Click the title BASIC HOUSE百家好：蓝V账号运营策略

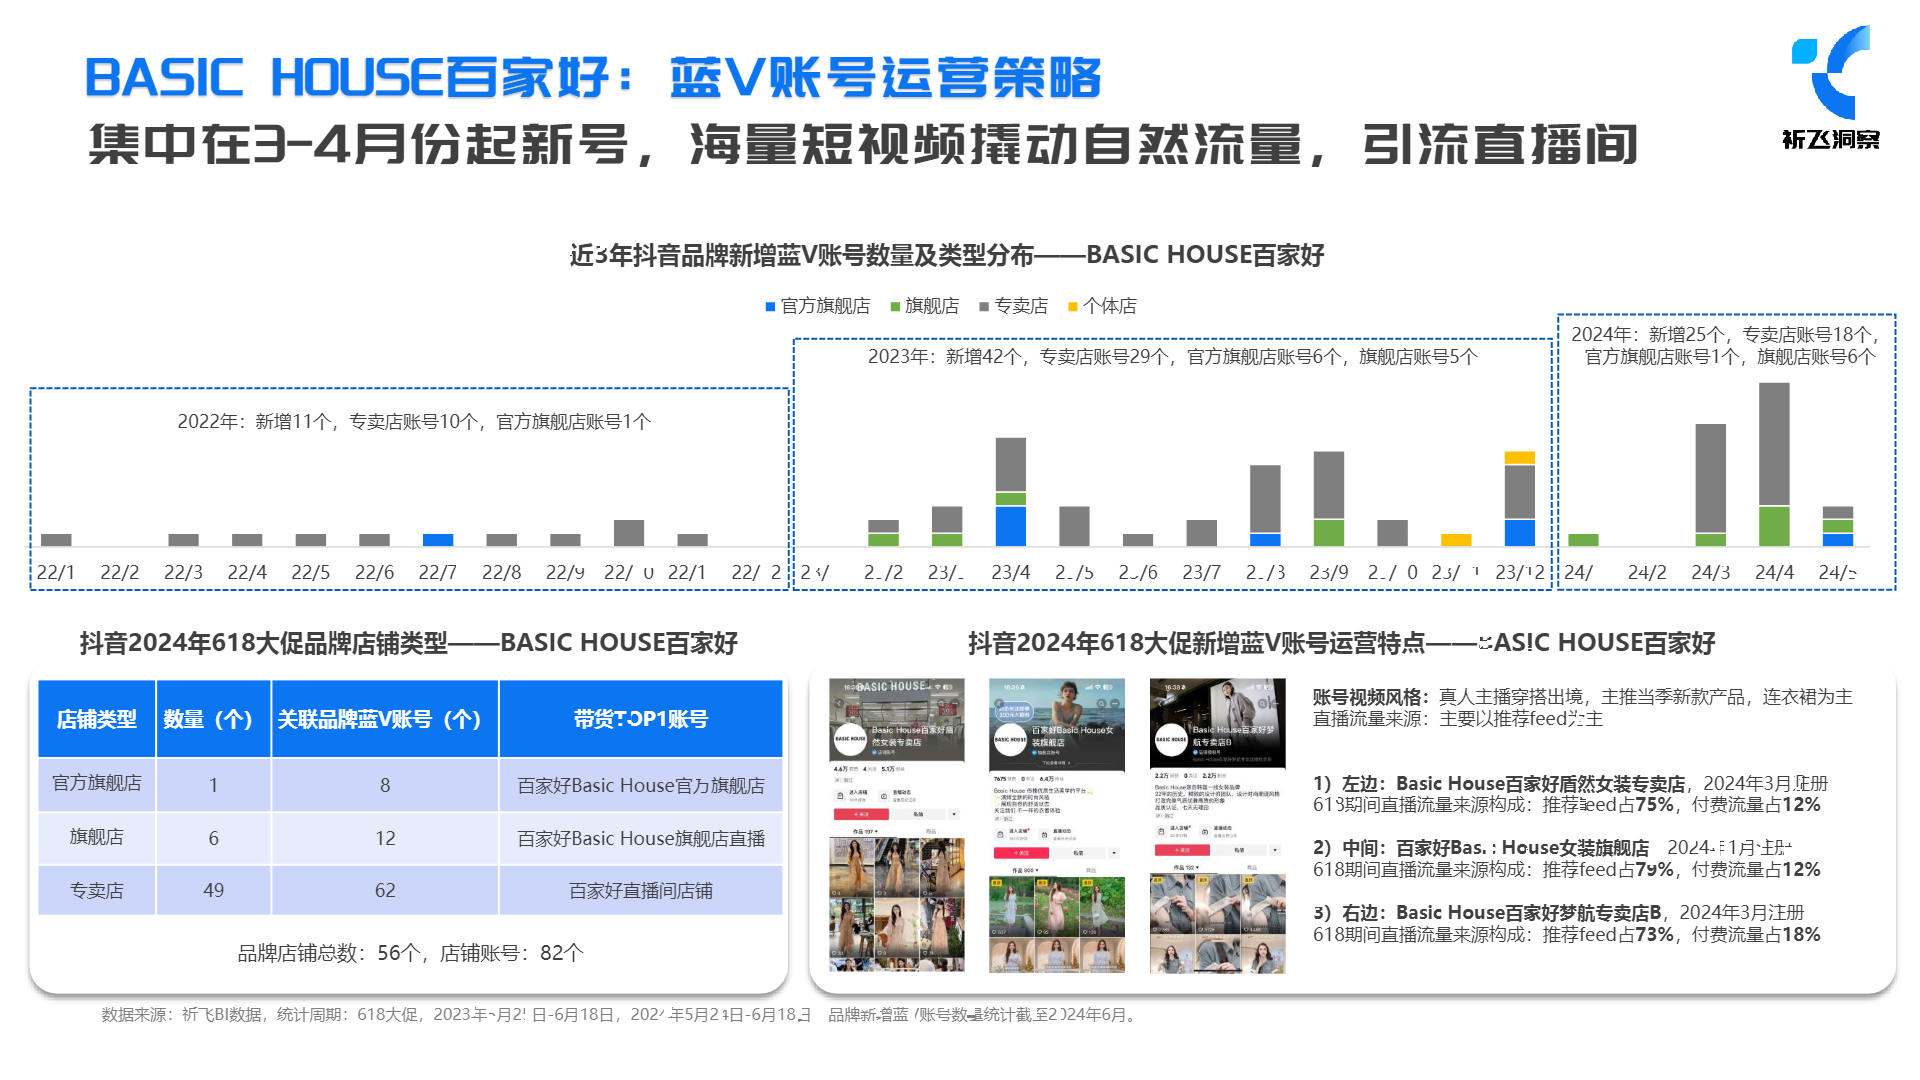click(x=593, y=78)
